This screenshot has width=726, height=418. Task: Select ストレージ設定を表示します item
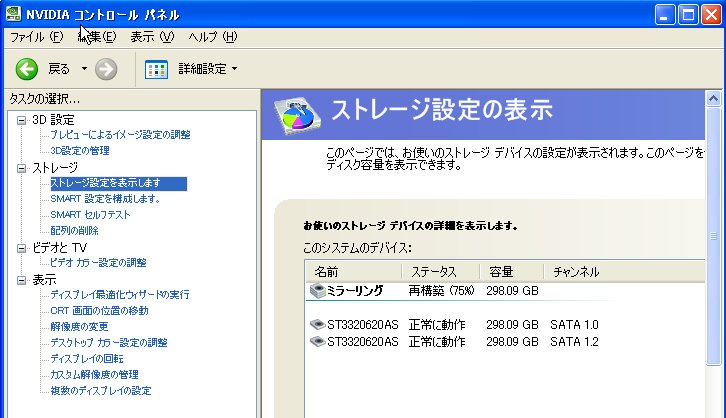tap(119, 183)
